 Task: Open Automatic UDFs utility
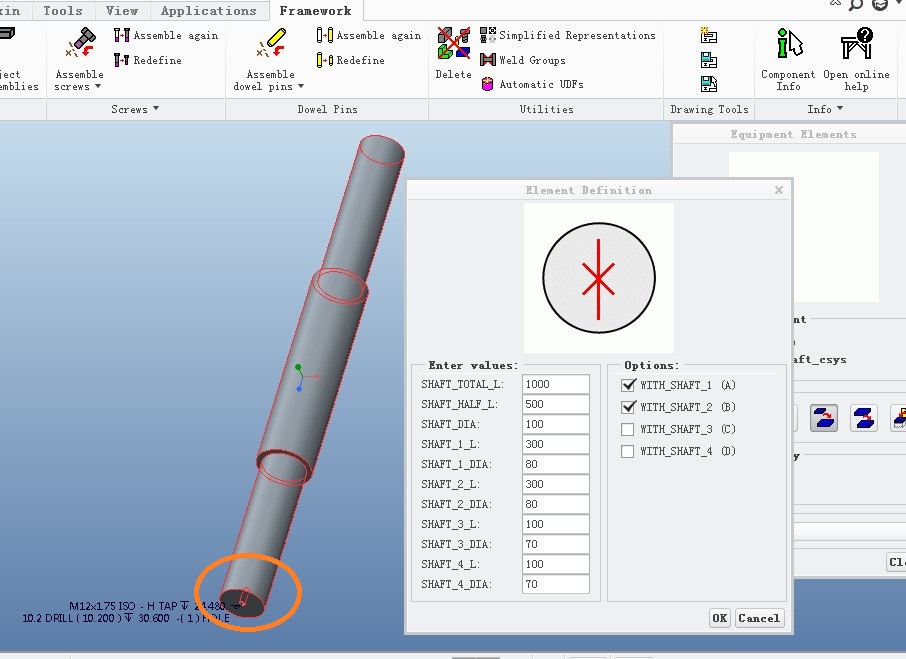pos(532,84)
